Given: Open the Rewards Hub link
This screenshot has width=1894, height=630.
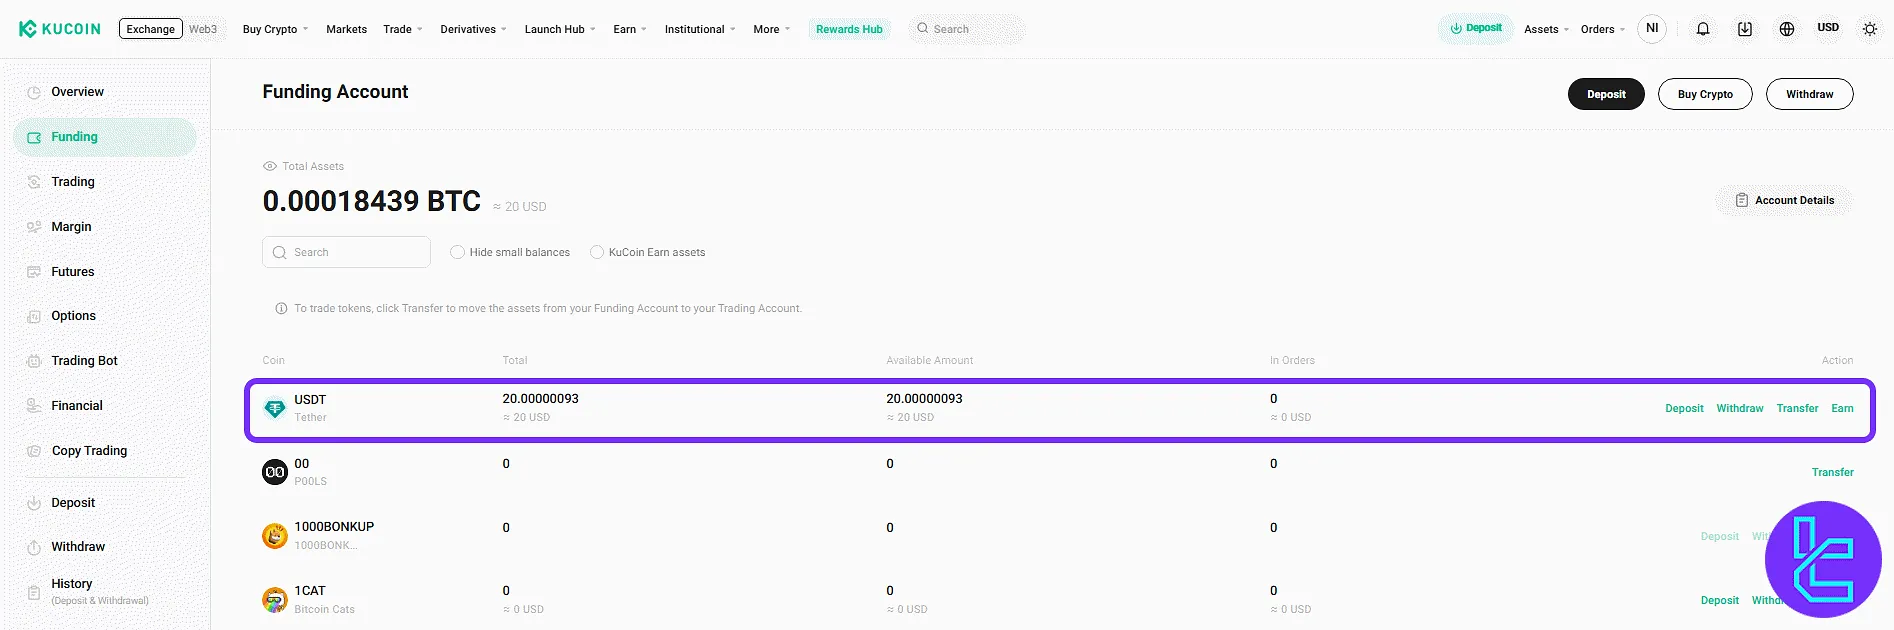Looking at the screenshot, I should [x=849, y=29].
